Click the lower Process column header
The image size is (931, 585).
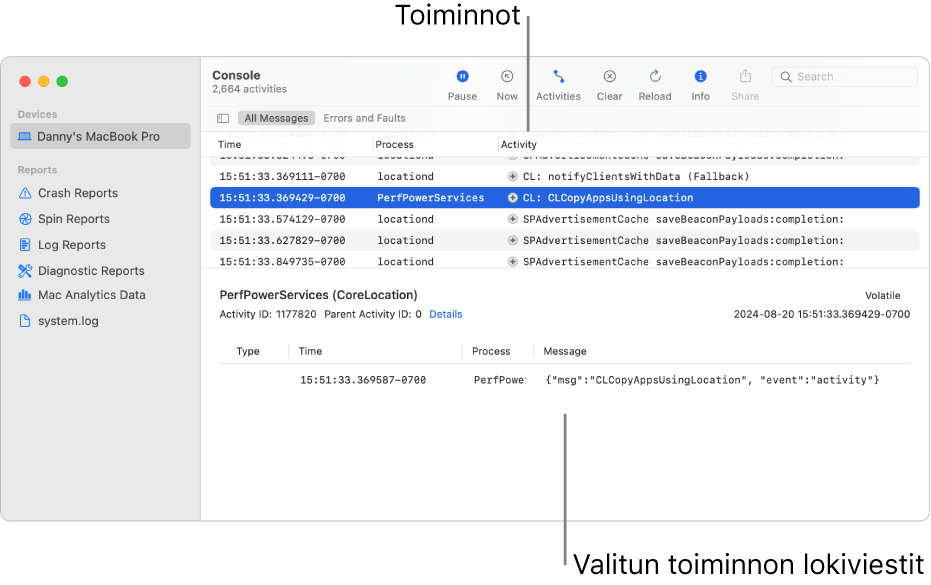point(491,351)
